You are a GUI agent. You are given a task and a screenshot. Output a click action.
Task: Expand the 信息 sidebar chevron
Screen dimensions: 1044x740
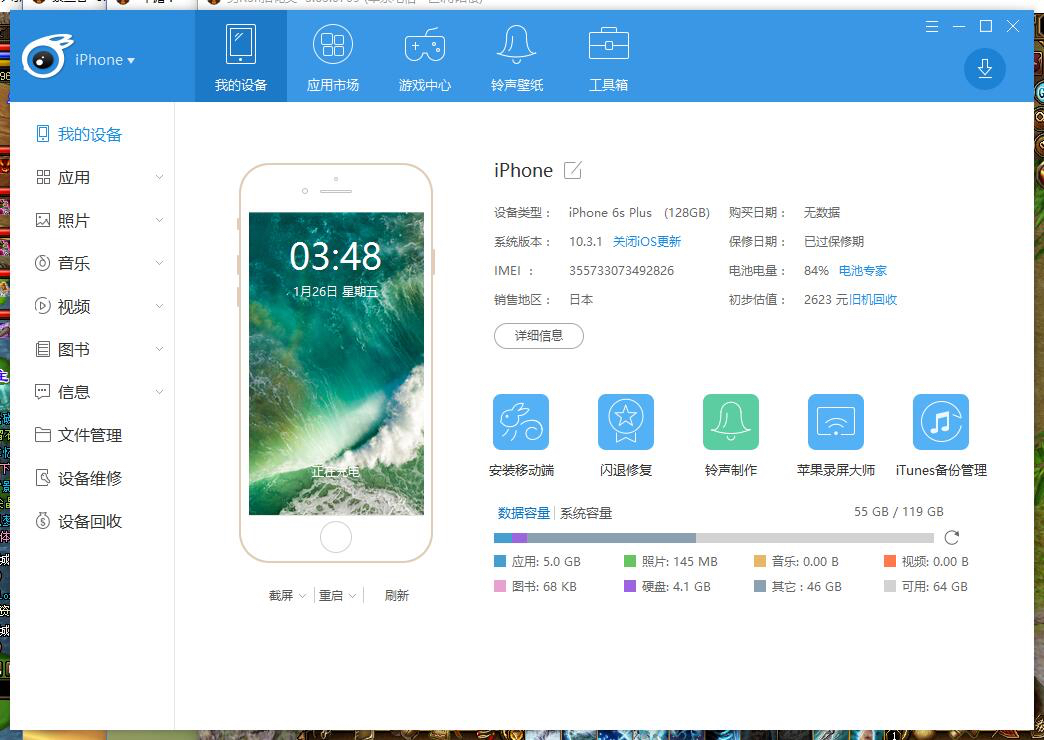coord(159,392)
